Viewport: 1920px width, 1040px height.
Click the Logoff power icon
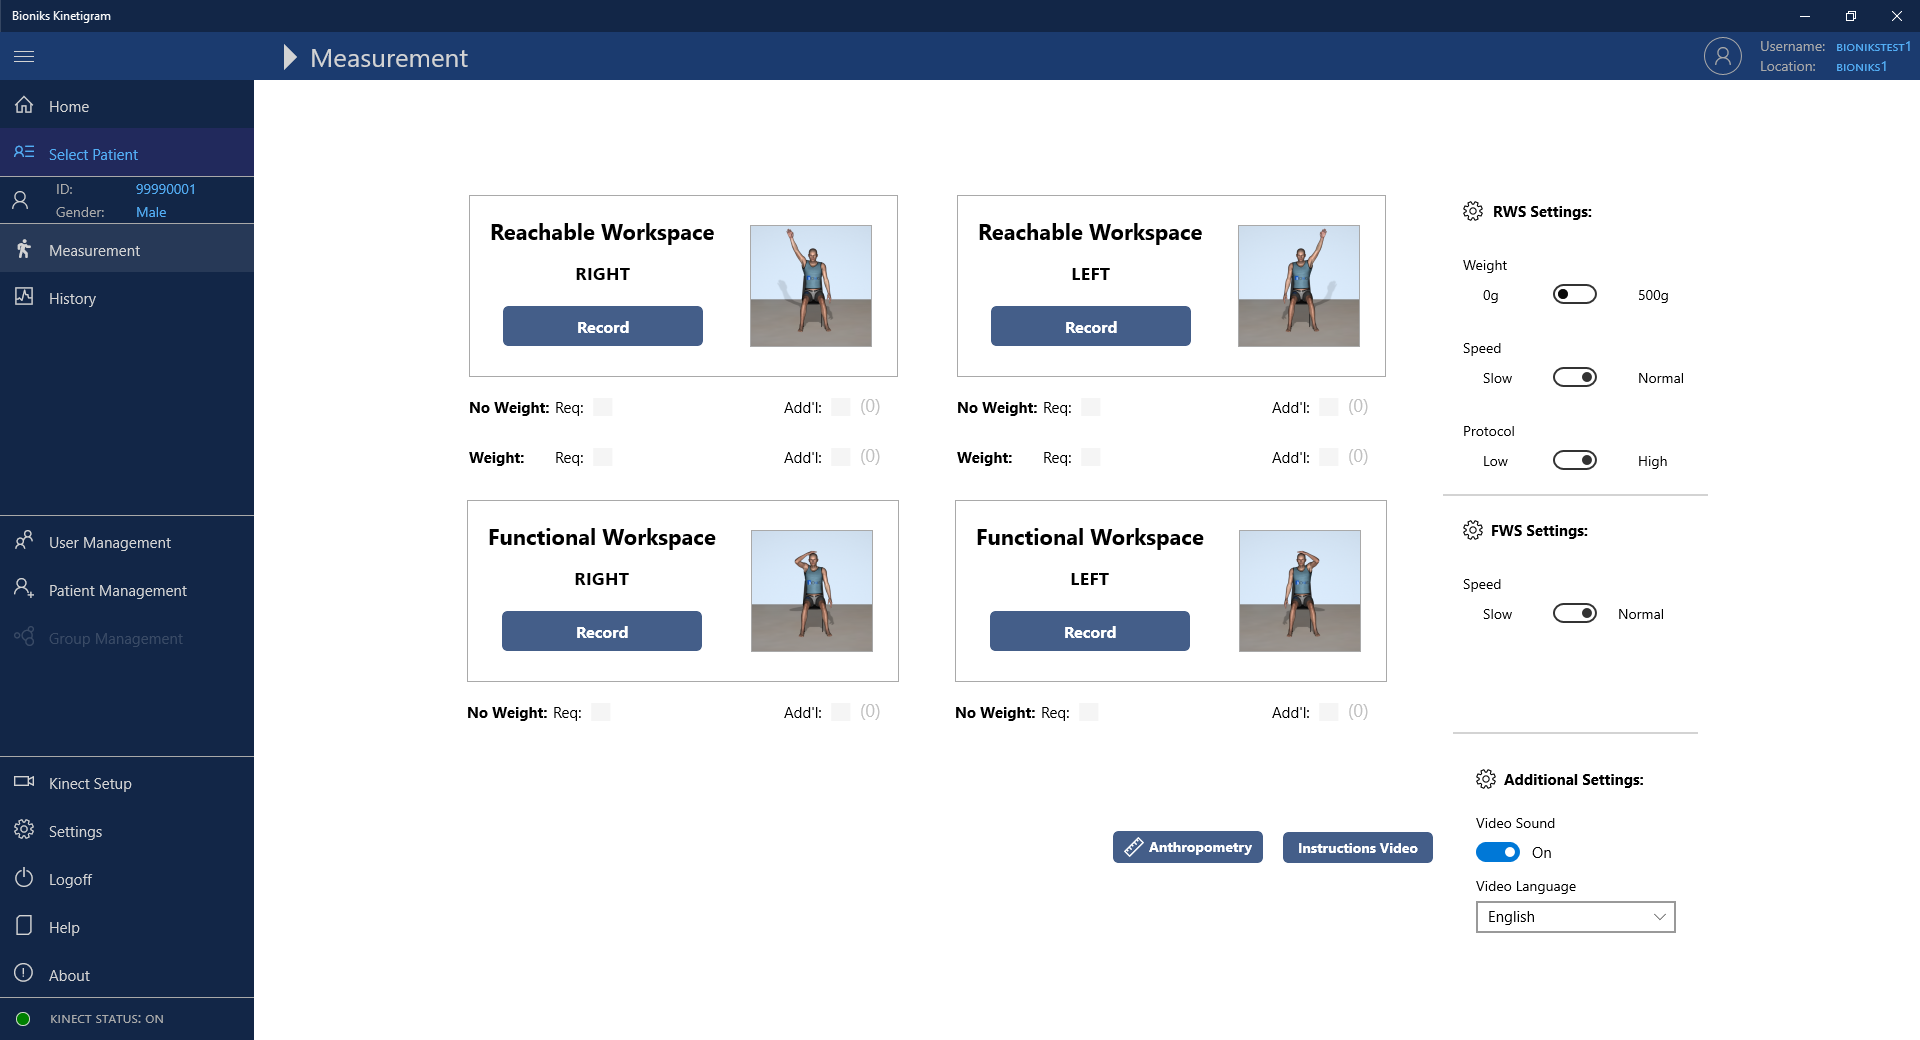click(x=24, y=878)
